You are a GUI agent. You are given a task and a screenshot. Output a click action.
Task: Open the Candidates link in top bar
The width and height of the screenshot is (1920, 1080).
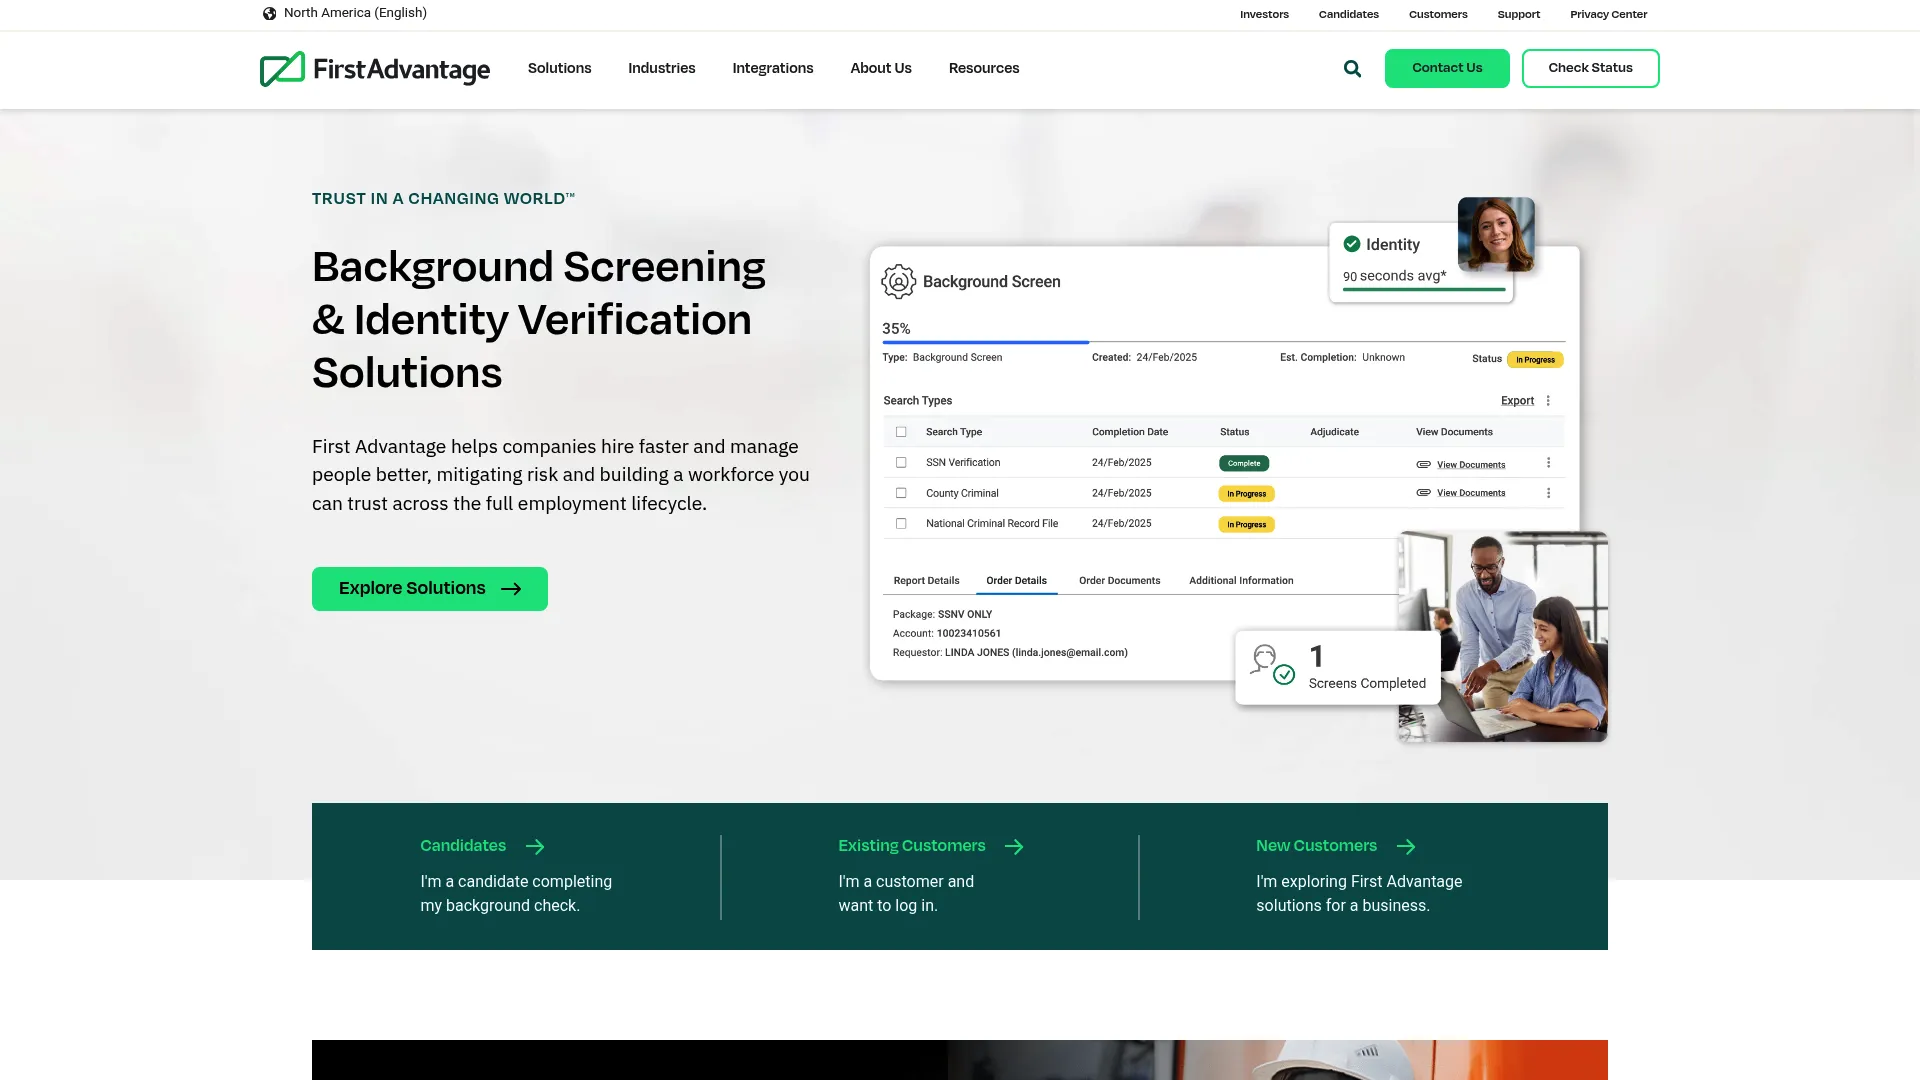1348,14
